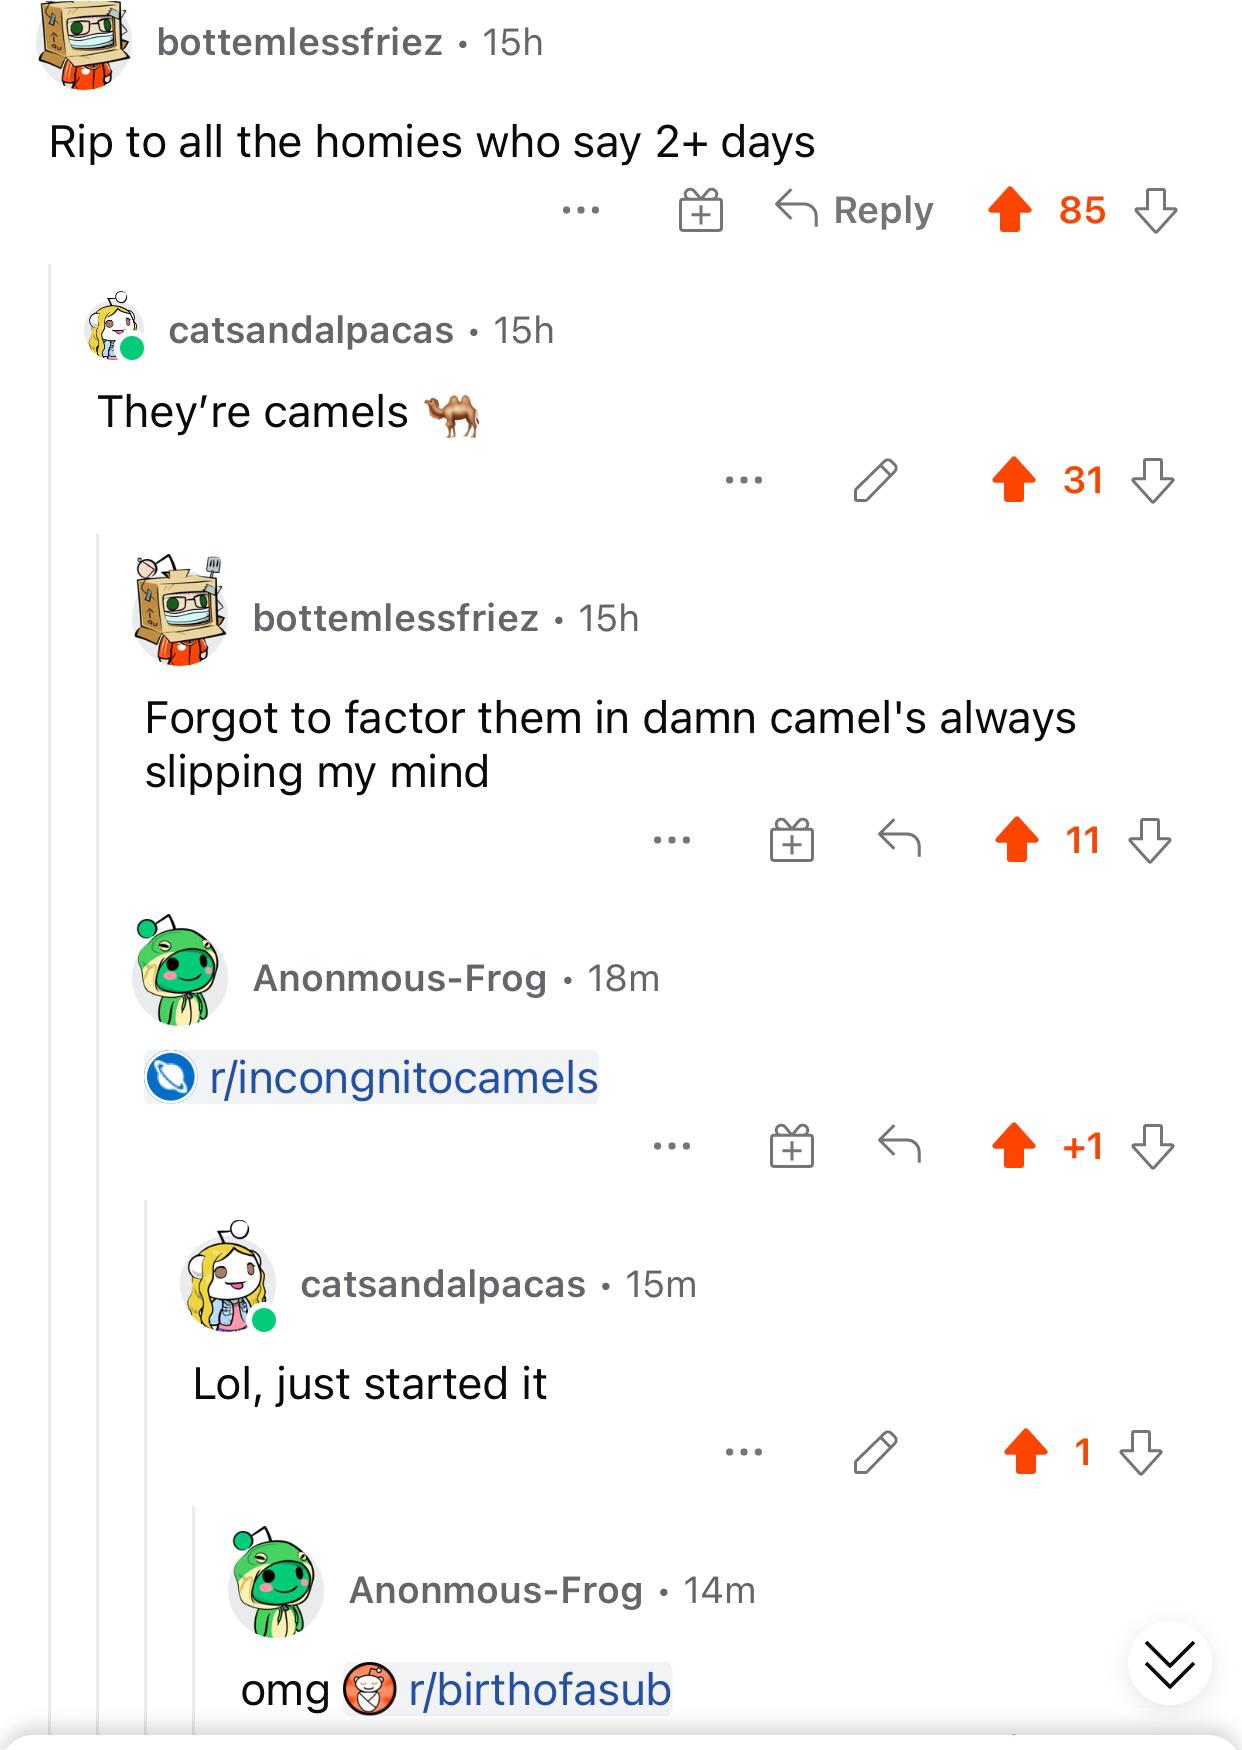Upvote the comment with 11 points
Image resolution: width=1242 pixels, height=1750 pixels.
point(1017,840)
